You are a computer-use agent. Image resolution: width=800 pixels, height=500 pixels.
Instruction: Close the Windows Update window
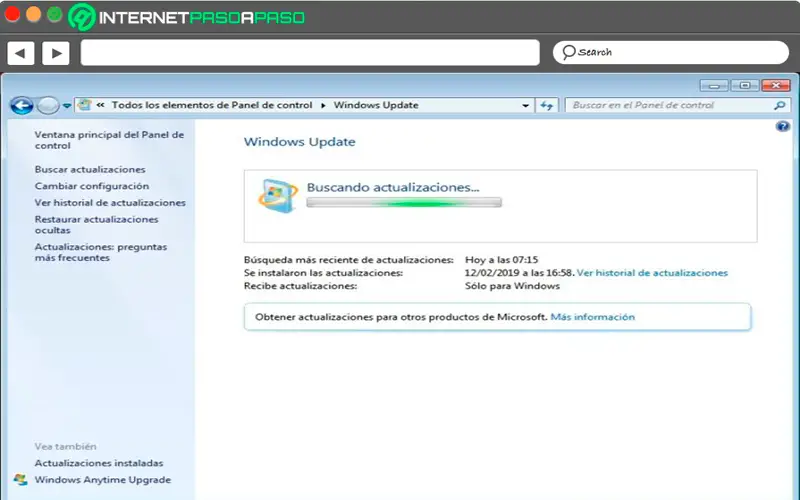(776, 85)
